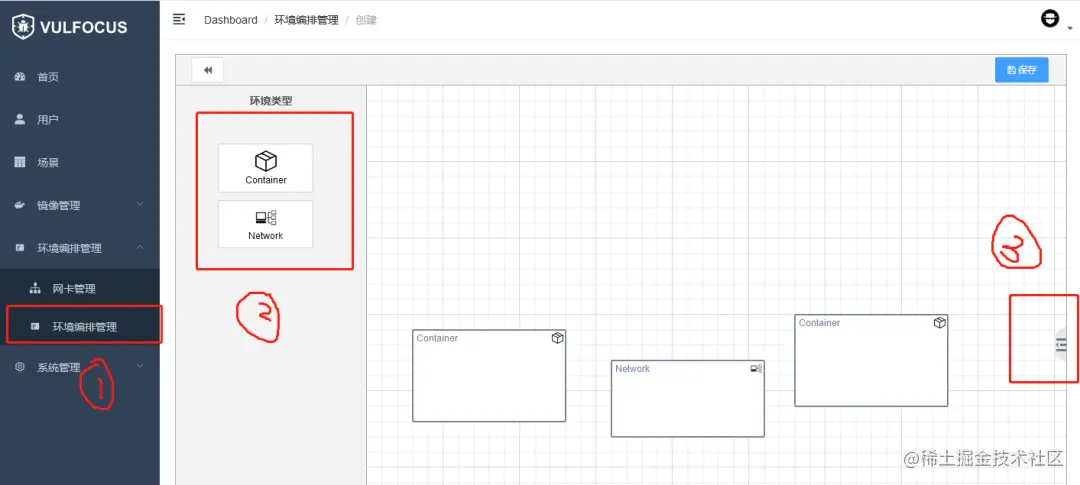
Task: Open the 系统管理 menu
Action: [80, 367]
